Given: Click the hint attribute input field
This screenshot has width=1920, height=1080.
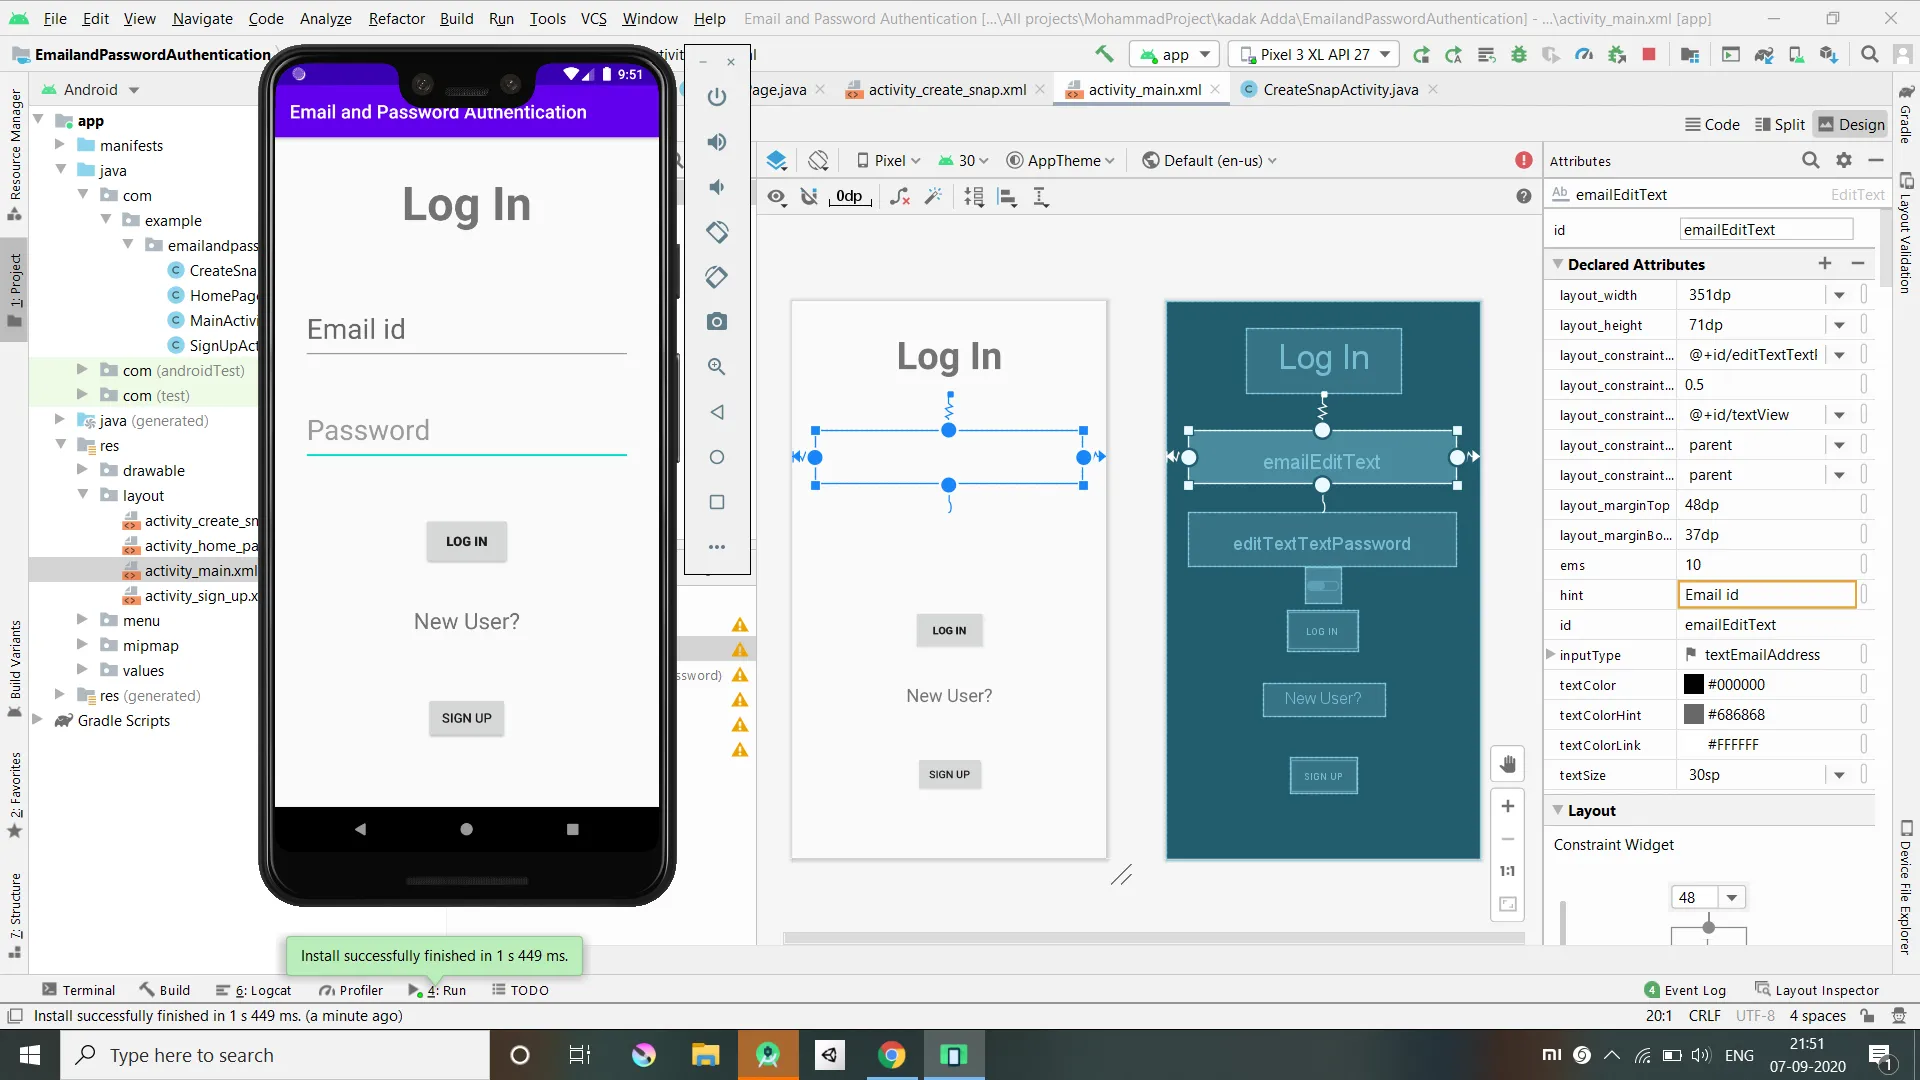Looking at the screenshot, I should coord(1765,595).
